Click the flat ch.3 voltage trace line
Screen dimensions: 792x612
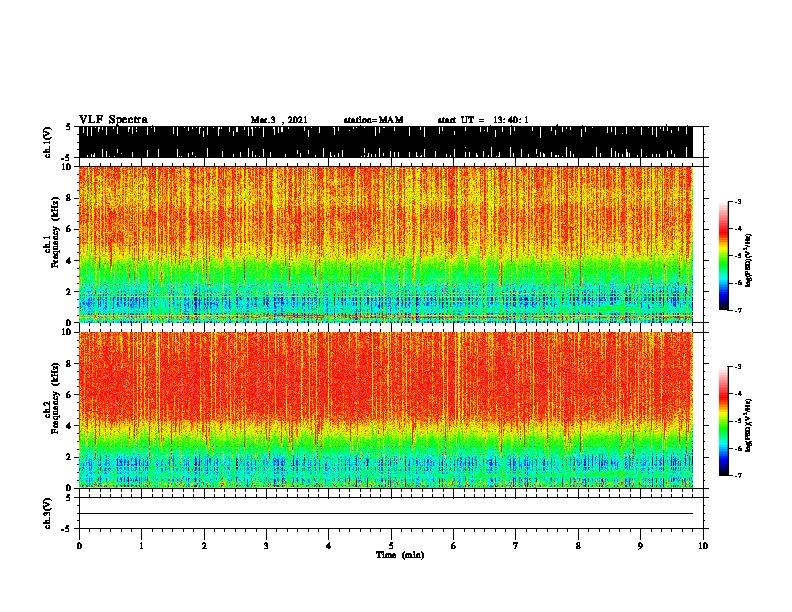pyautogui.click(x=385, y=514)
